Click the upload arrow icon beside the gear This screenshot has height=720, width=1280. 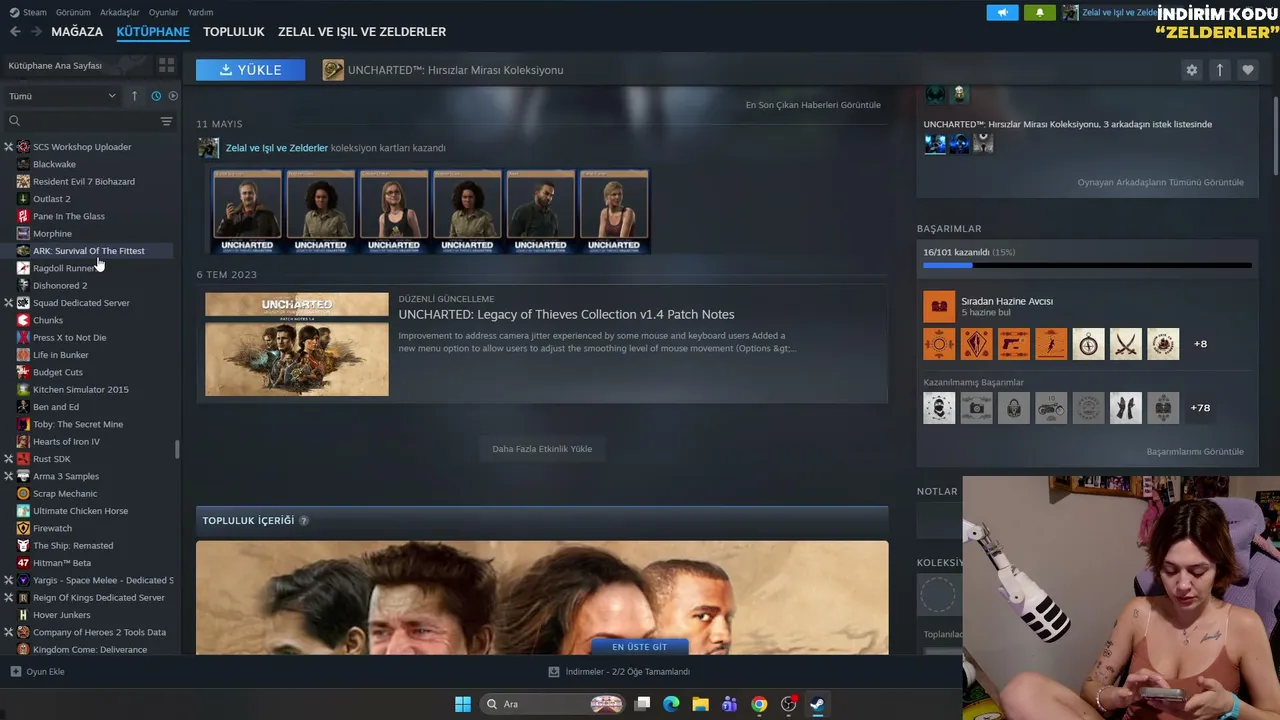tap(1219, 70)
